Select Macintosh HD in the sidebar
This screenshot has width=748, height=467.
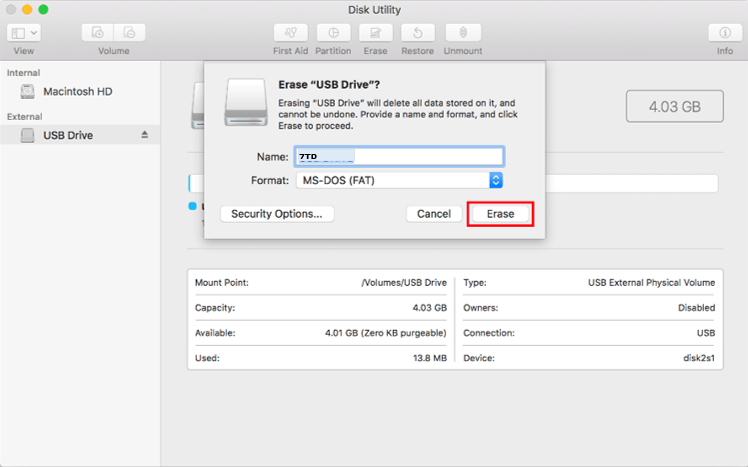[80, 92]
